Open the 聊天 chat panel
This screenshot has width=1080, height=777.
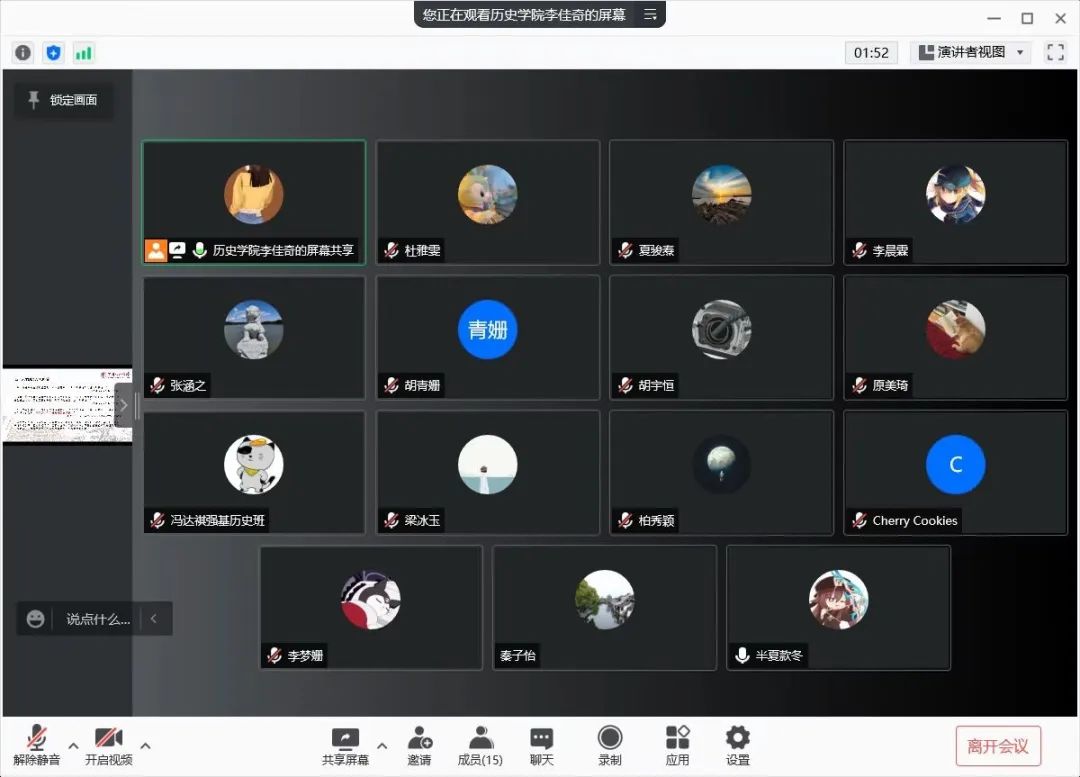541,745
